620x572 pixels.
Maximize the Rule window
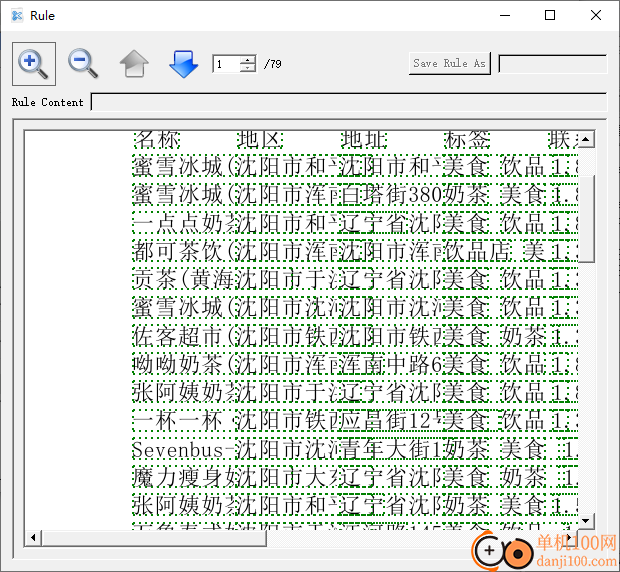pos(550,15)
